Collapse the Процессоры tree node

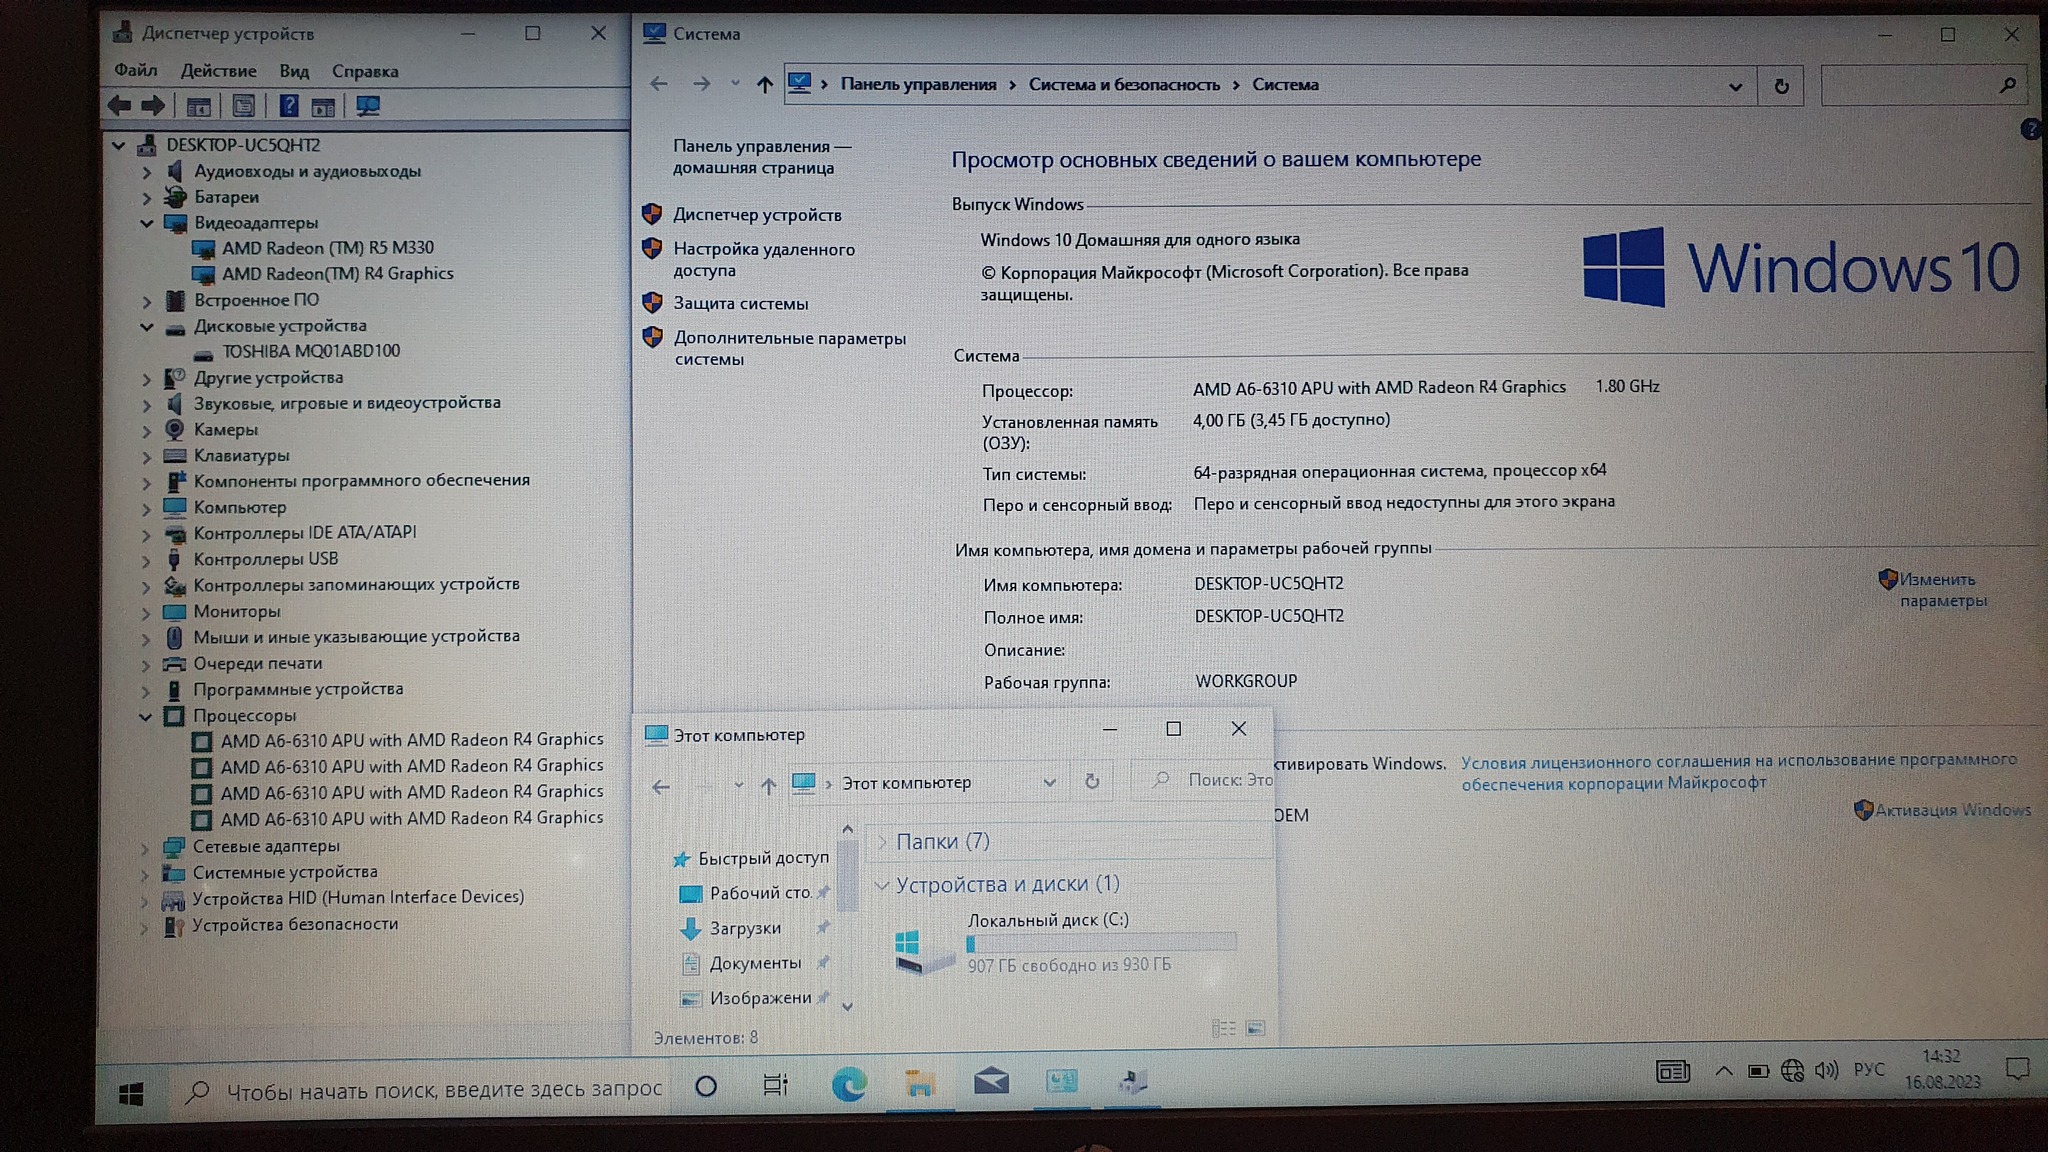tap(145, 716)
